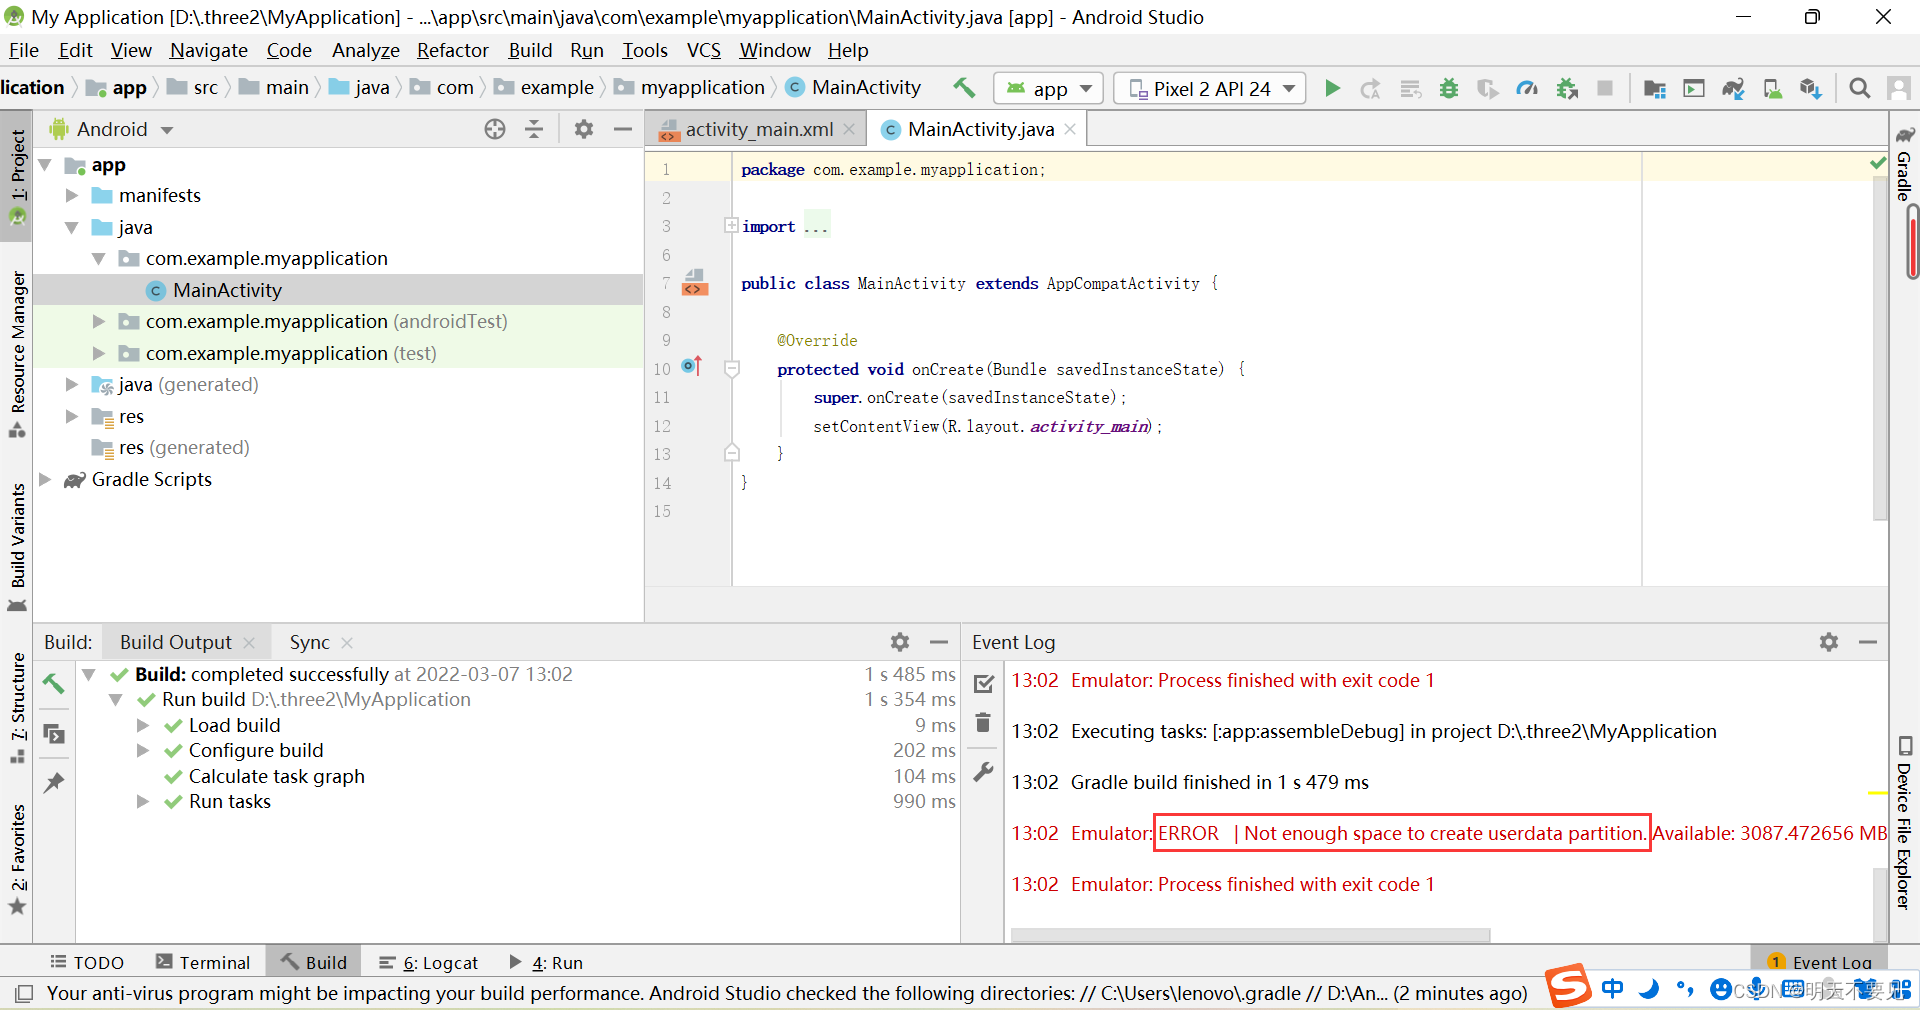The width and height of the screenshot is (1920, 1010).
Task: Toggle the Structure side tab
Action: tap(17, 708)
